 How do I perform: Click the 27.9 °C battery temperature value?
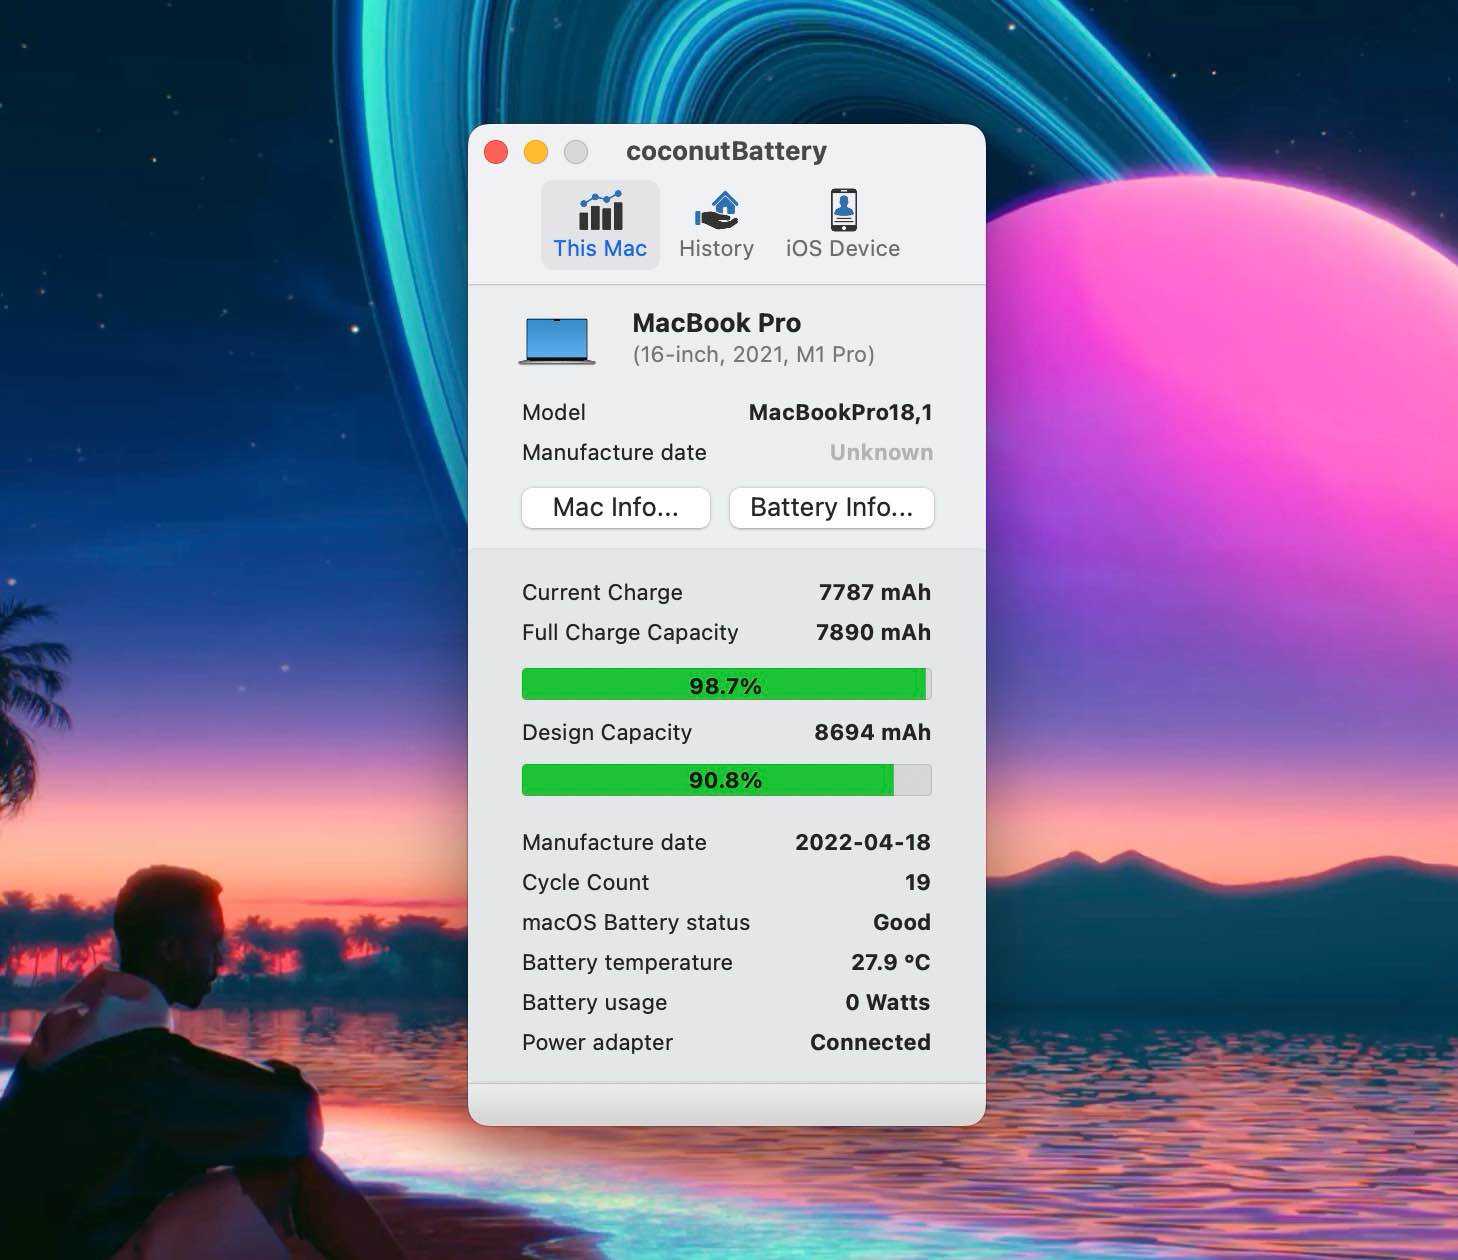click(890, 962)
